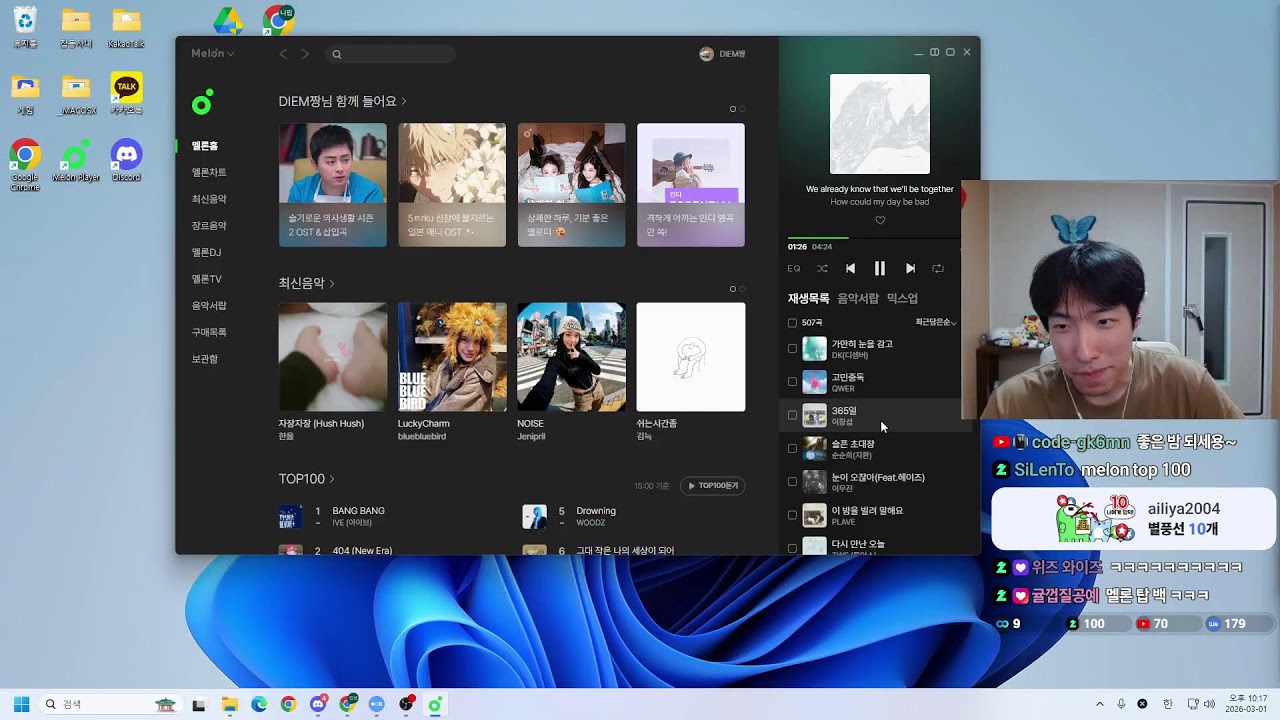Open 멜론TV in sidebar

[x=207, y=279]
